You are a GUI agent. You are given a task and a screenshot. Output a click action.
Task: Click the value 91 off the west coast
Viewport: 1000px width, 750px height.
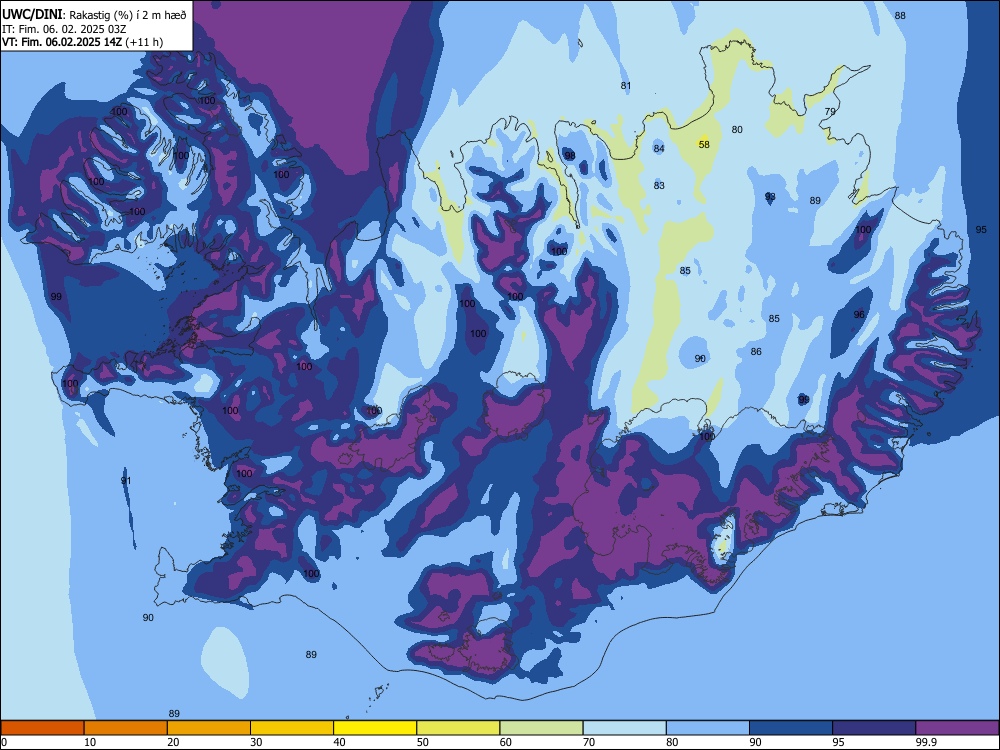pos(126,480)
